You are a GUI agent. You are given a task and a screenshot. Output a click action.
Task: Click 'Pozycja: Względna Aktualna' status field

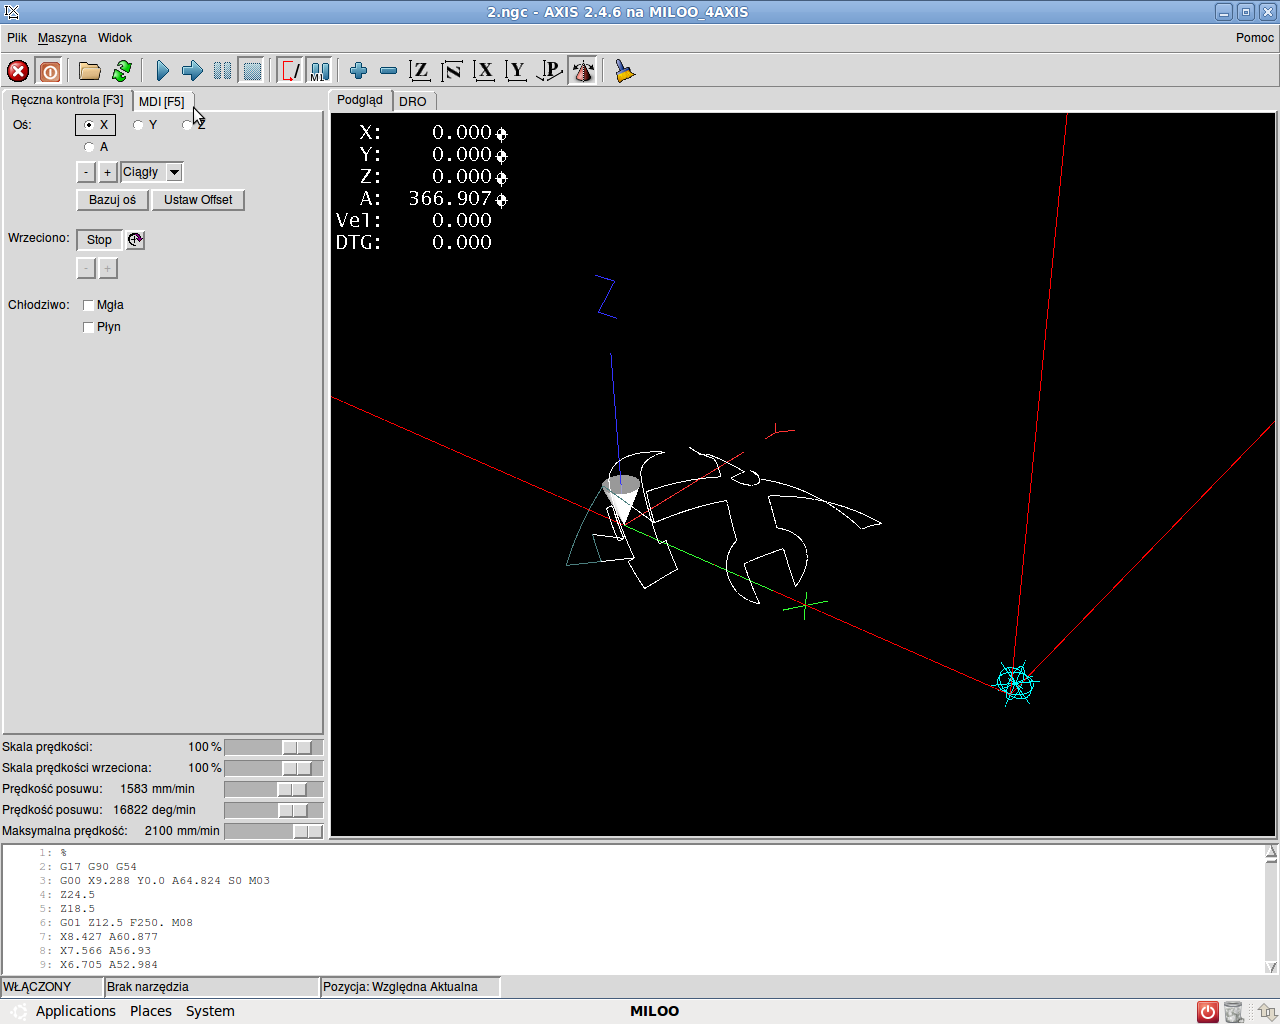click(x=410, y=987)
